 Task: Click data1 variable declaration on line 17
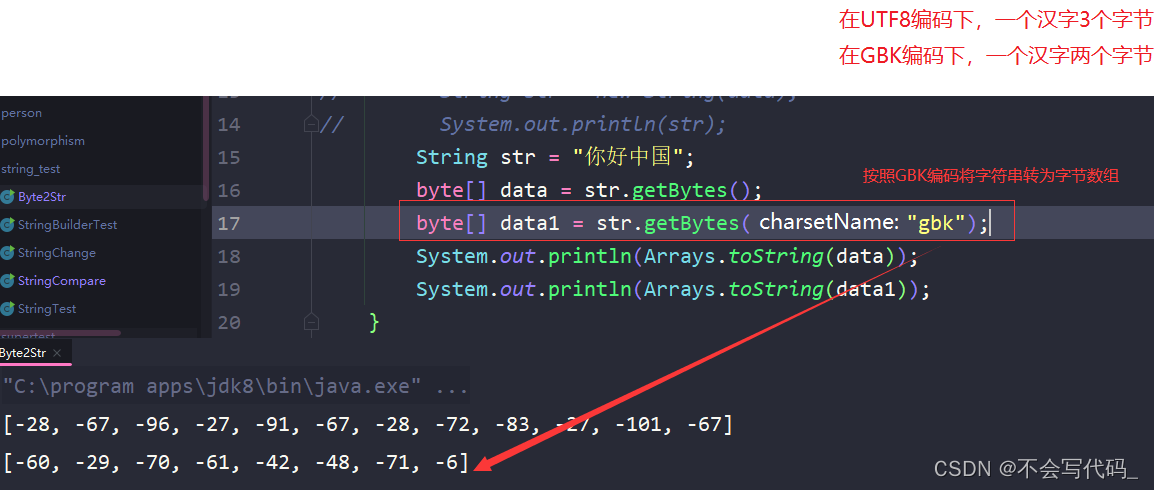coord(530,223)
